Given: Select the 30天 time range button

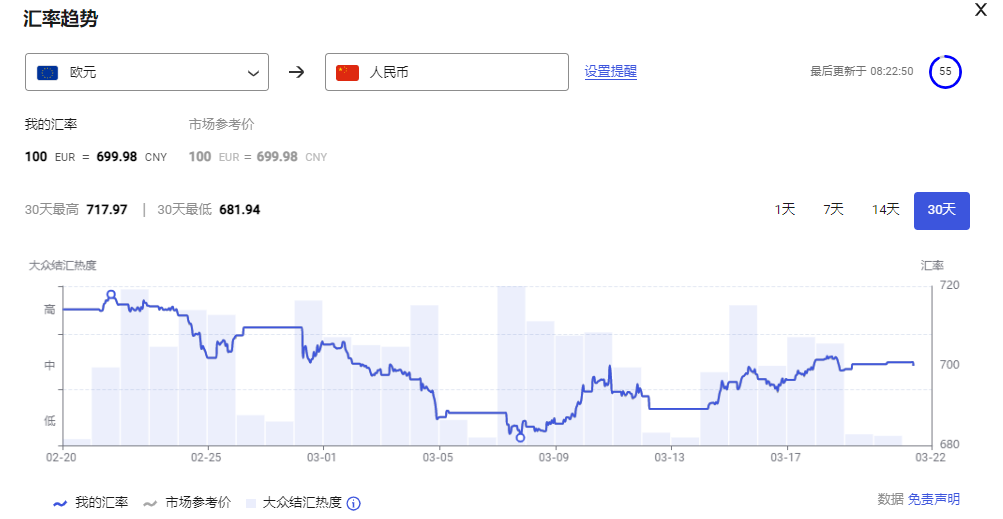Looking at the screenshot, I should click(x=941, y=210).
